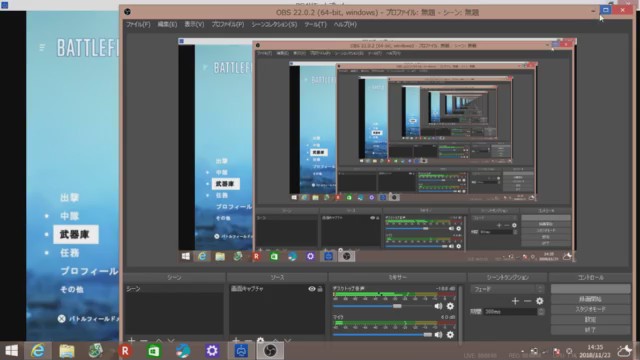
Task: Remove scene transition with minus icon
Action: tap(527, 301)
